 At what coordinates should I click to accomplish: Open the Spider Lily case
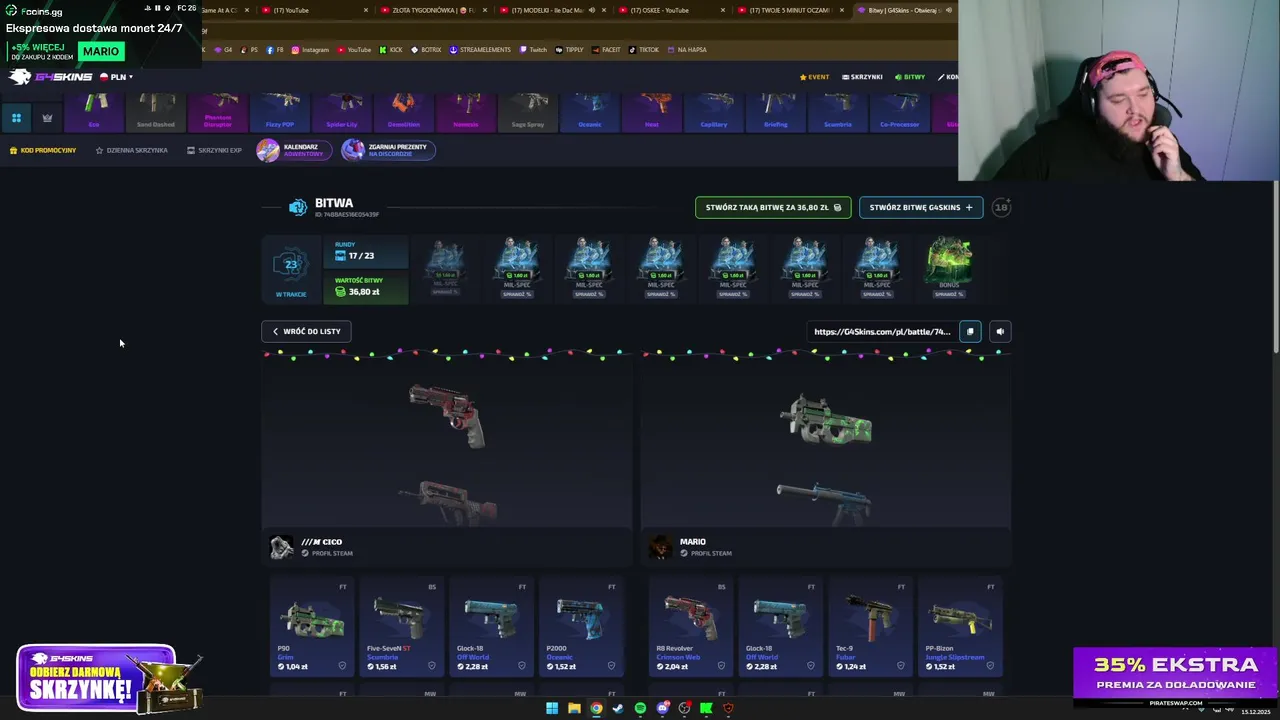(342, 111)
